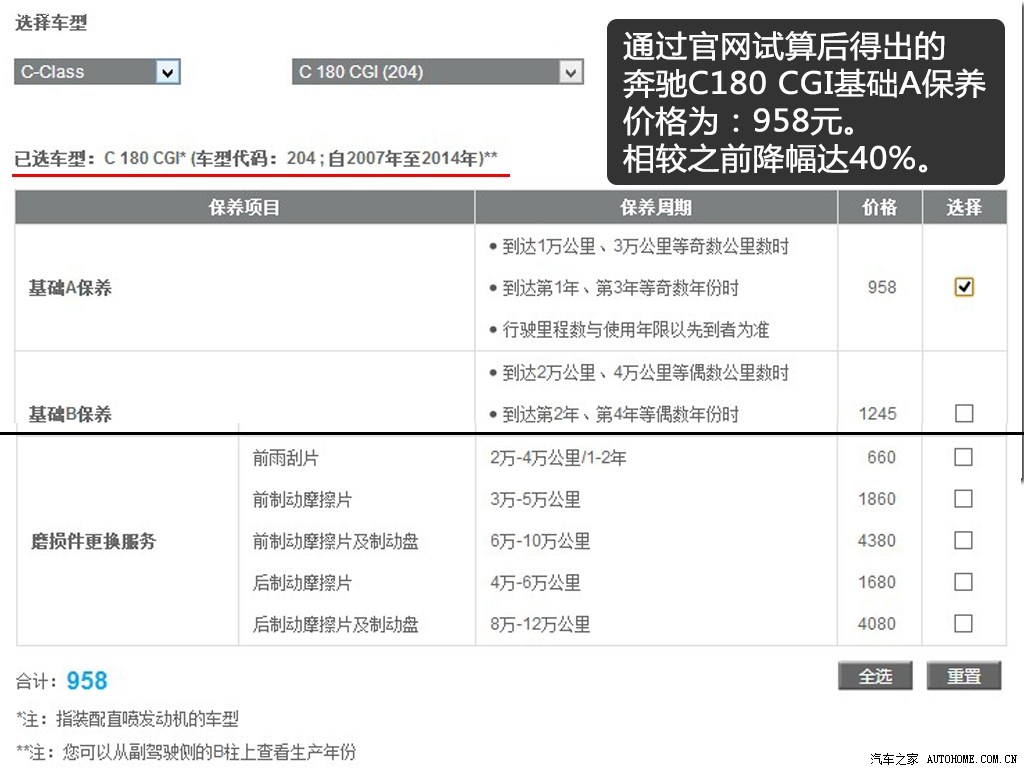Click the 8万-12万公里 interval text

[540, 625]
